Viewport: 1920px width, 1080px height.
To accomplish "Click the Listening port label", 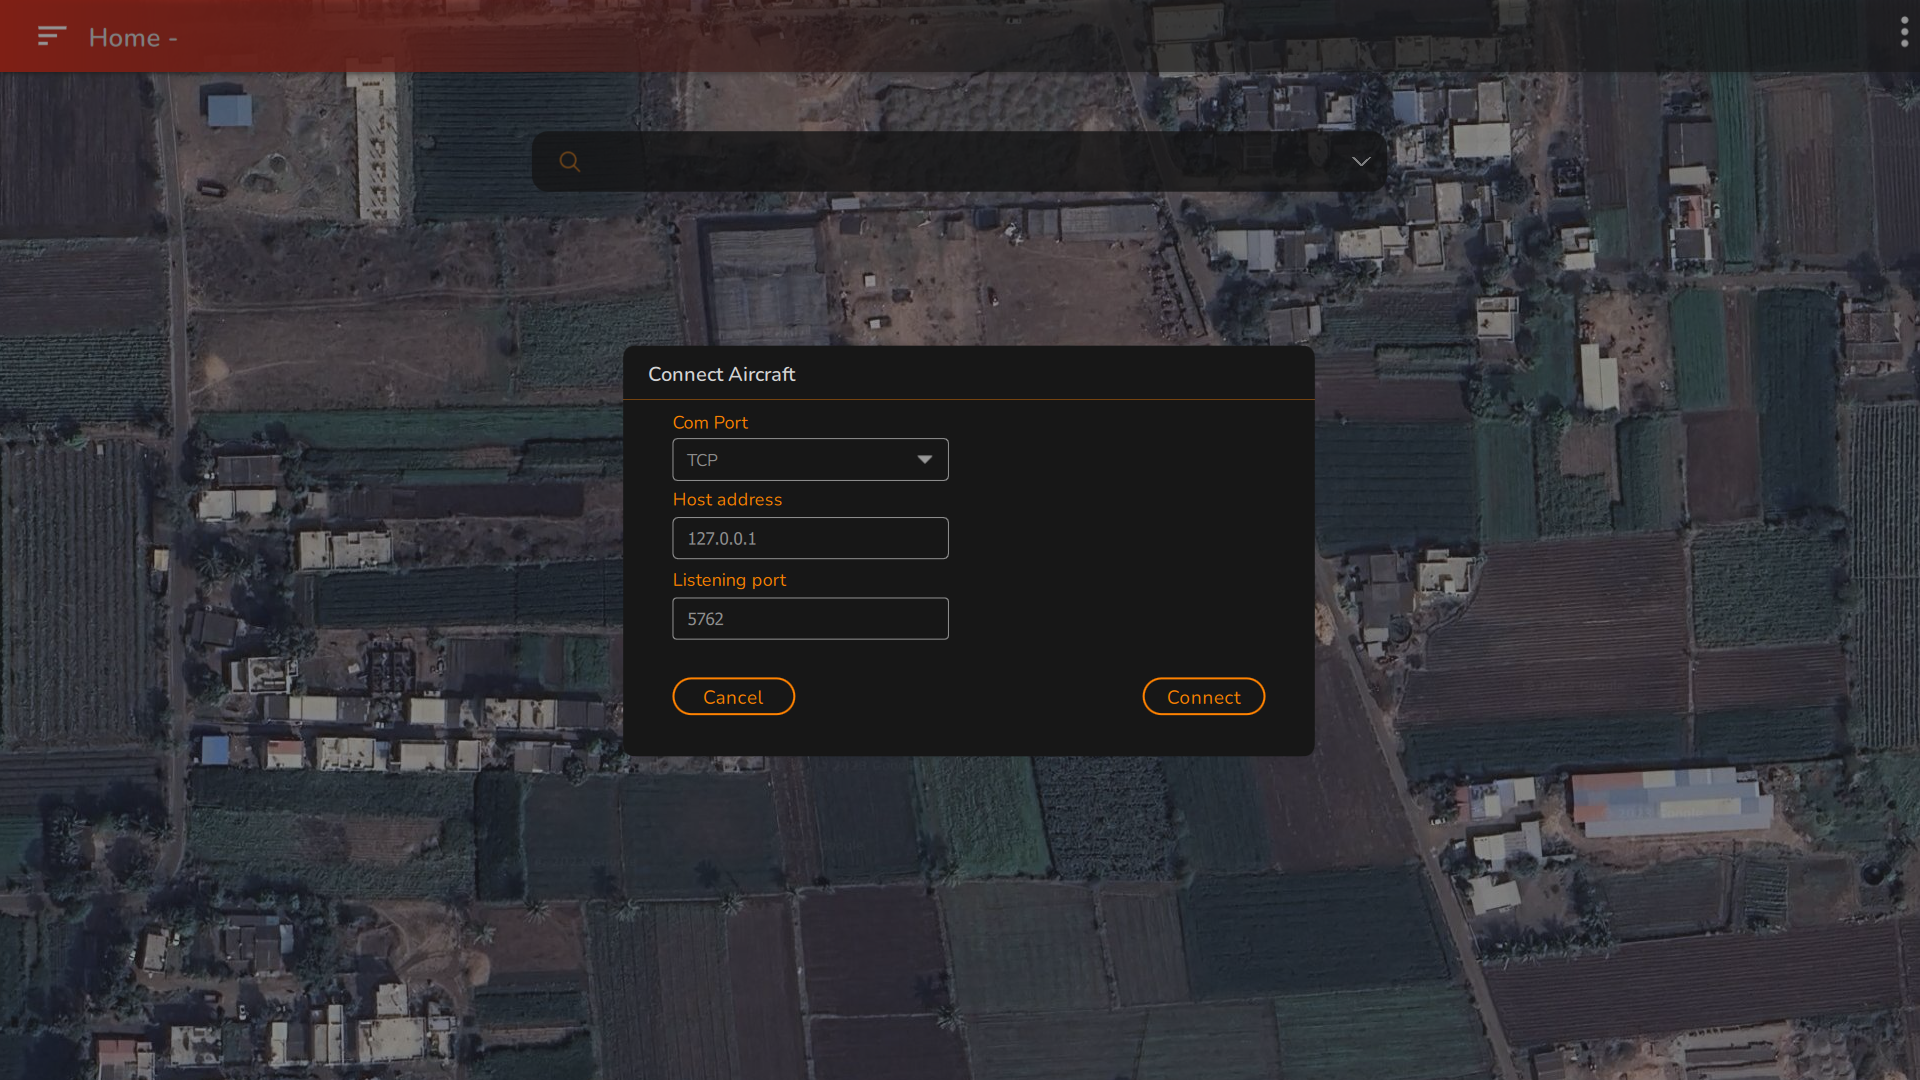I will [x=729, y=580].
